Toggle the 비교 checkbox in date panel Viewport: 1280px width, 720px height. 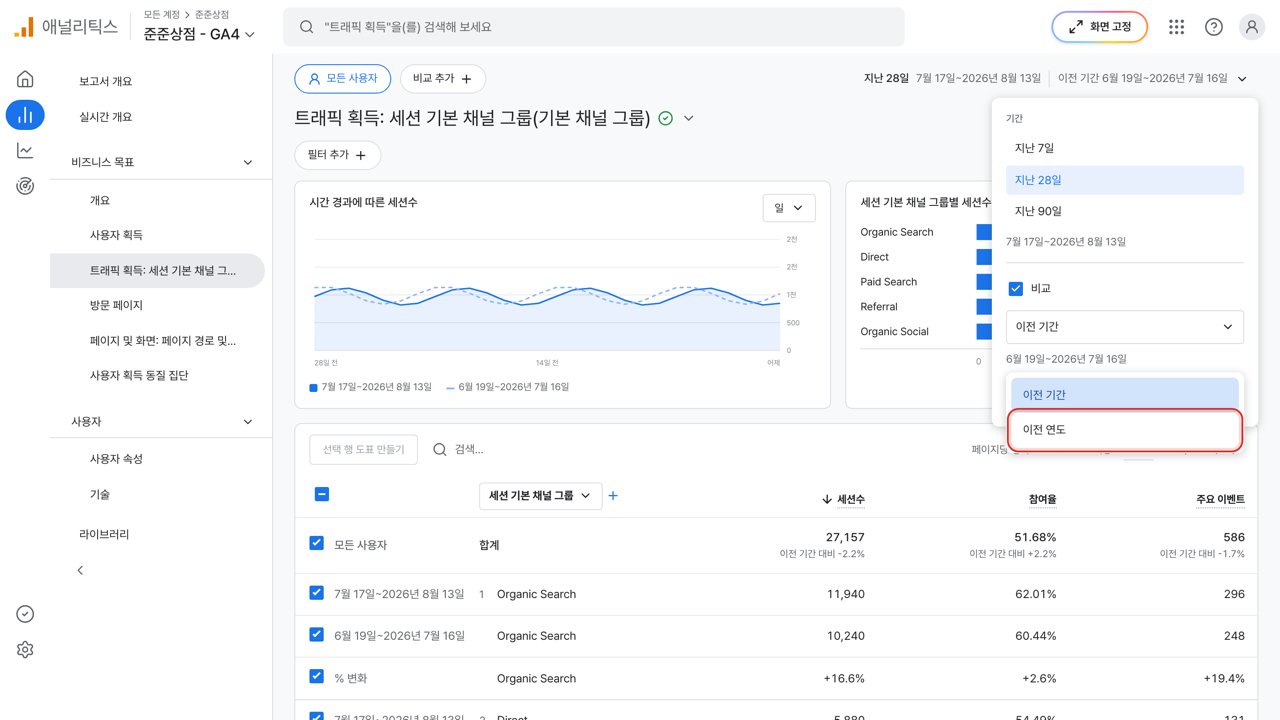1016,288
